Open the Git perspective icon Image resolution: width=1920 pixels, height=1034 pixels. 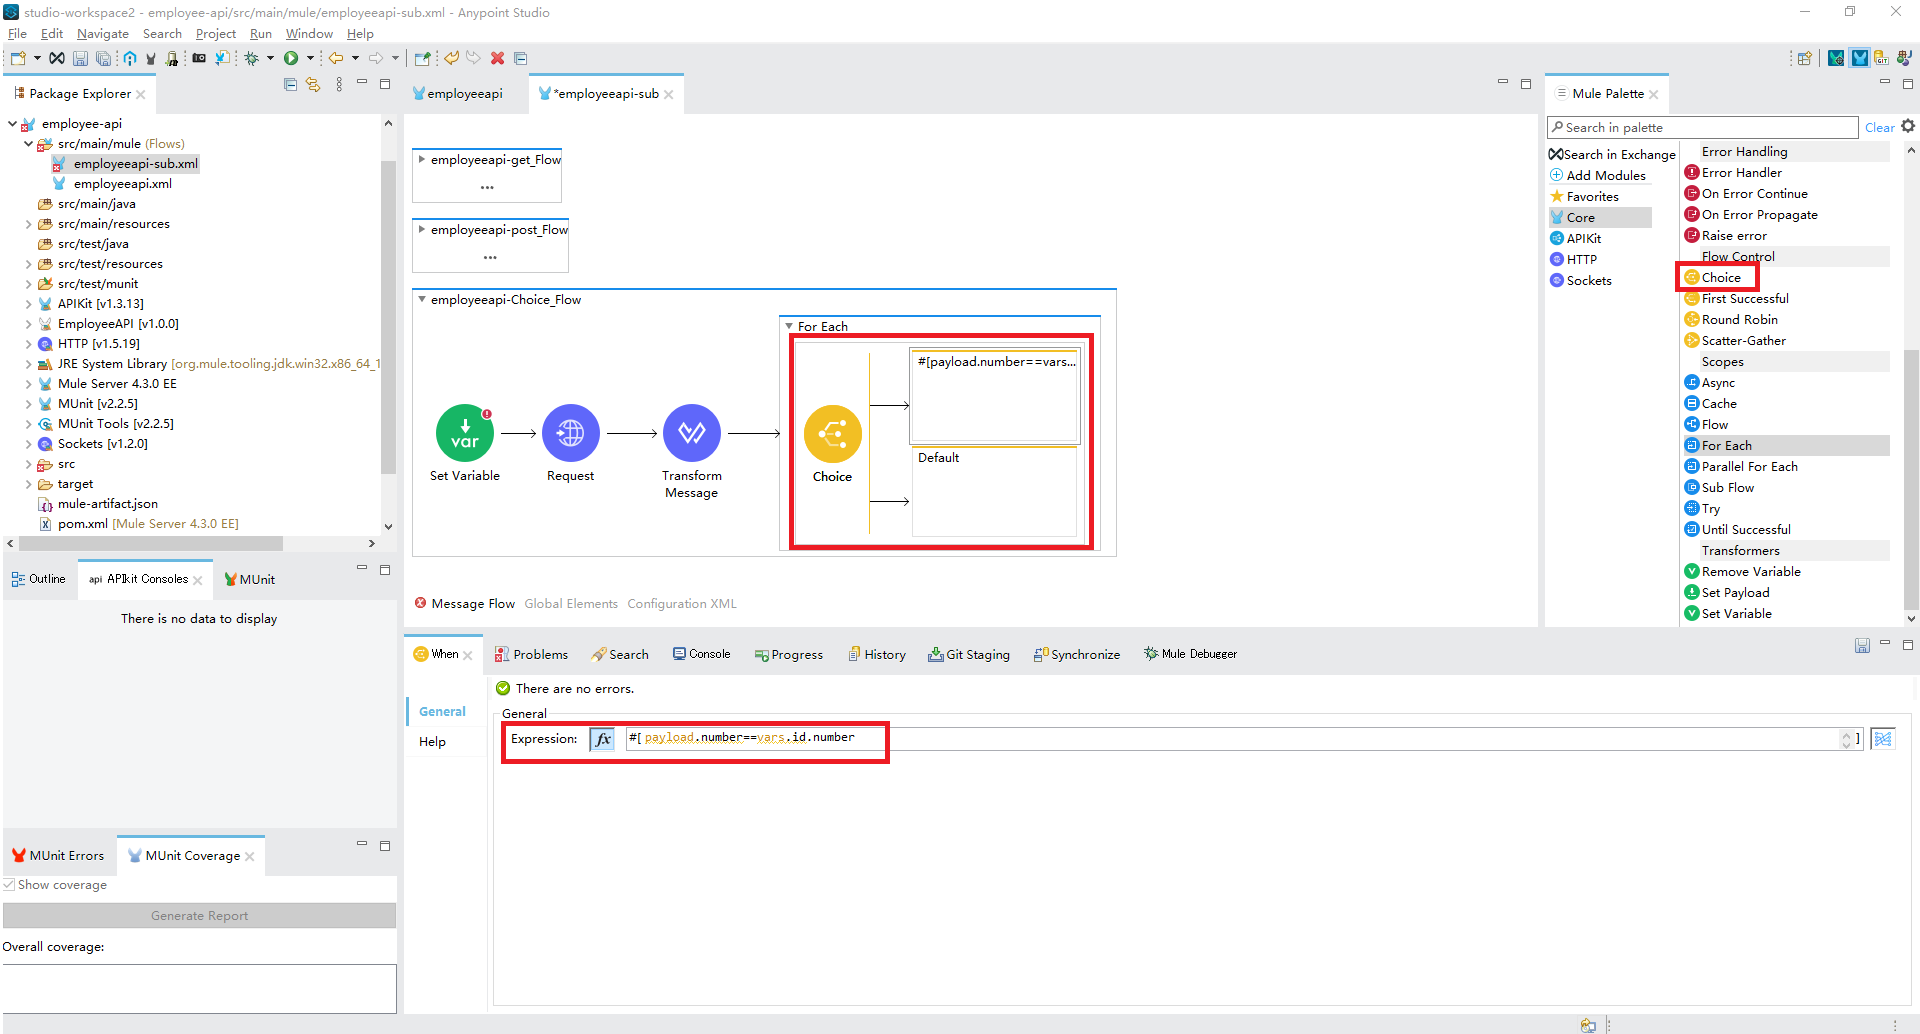(x=1881, y=58)
